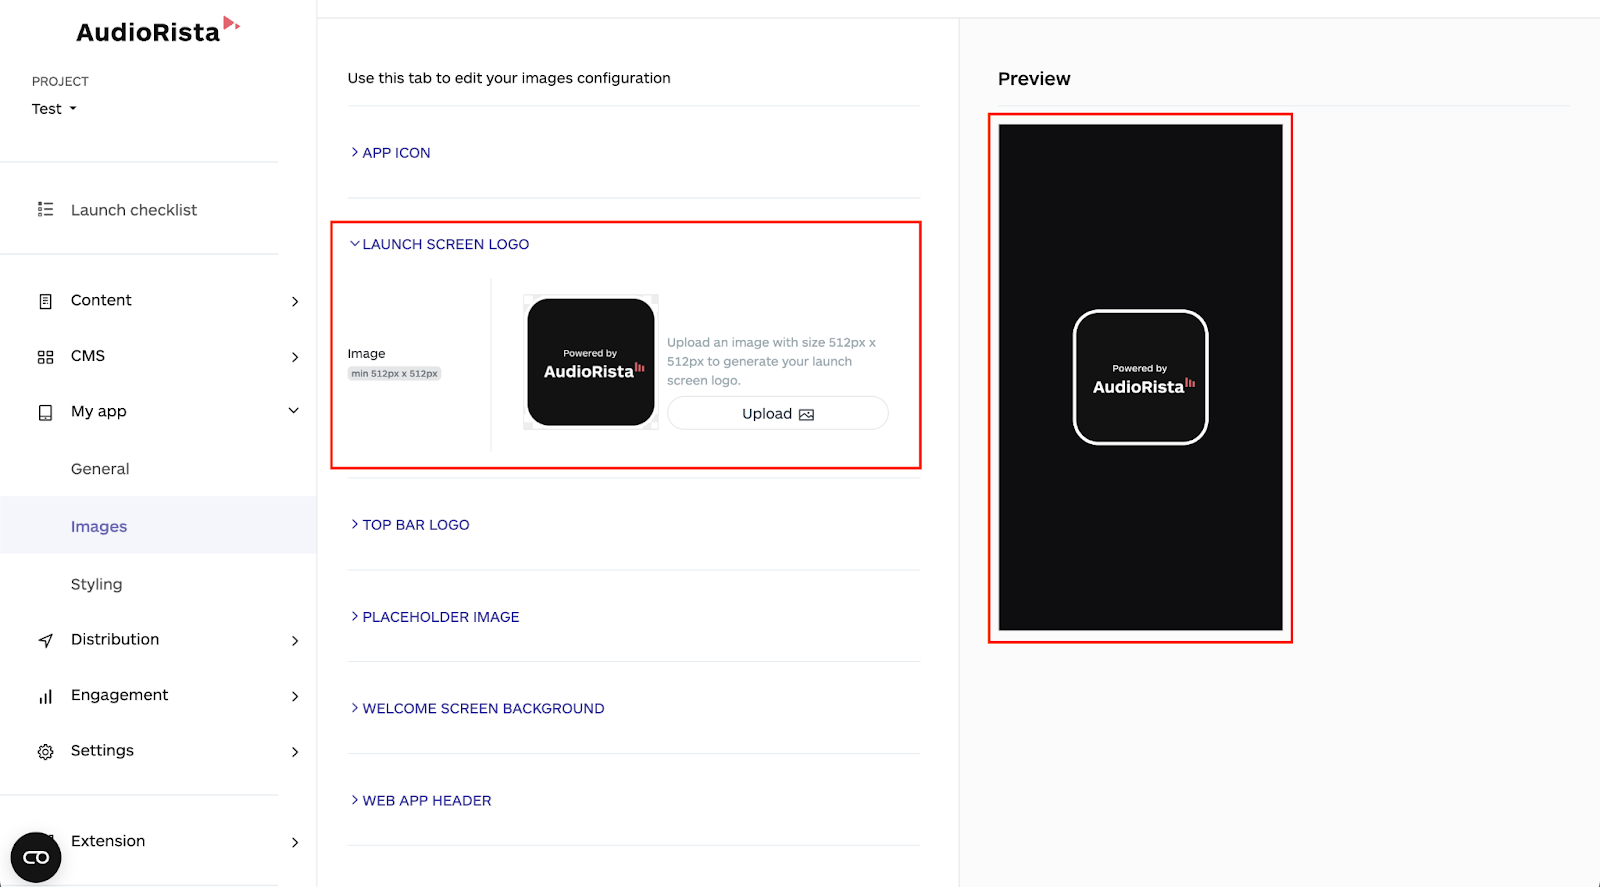Viewport: 1600px width, 887px height.
Task: Click the 'Image' field label
Action: pos(366,354)
